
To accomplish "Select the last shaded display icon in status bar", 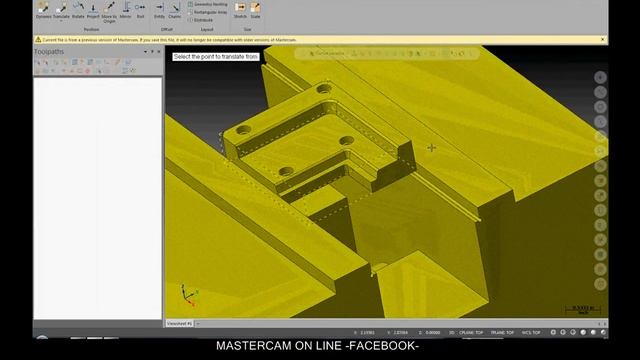I will click(603, 333).
